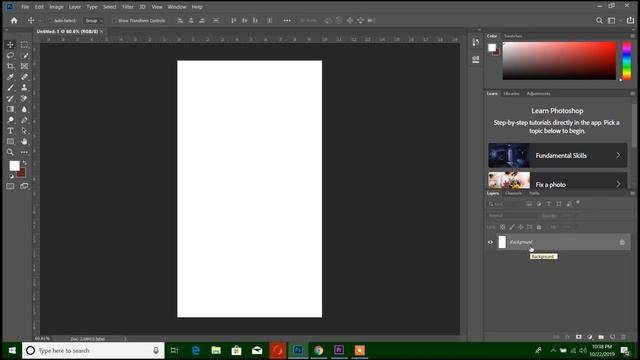
Task: Switch to the Adjustments tab
Action: pyautogui.click(x=538, y=93)
